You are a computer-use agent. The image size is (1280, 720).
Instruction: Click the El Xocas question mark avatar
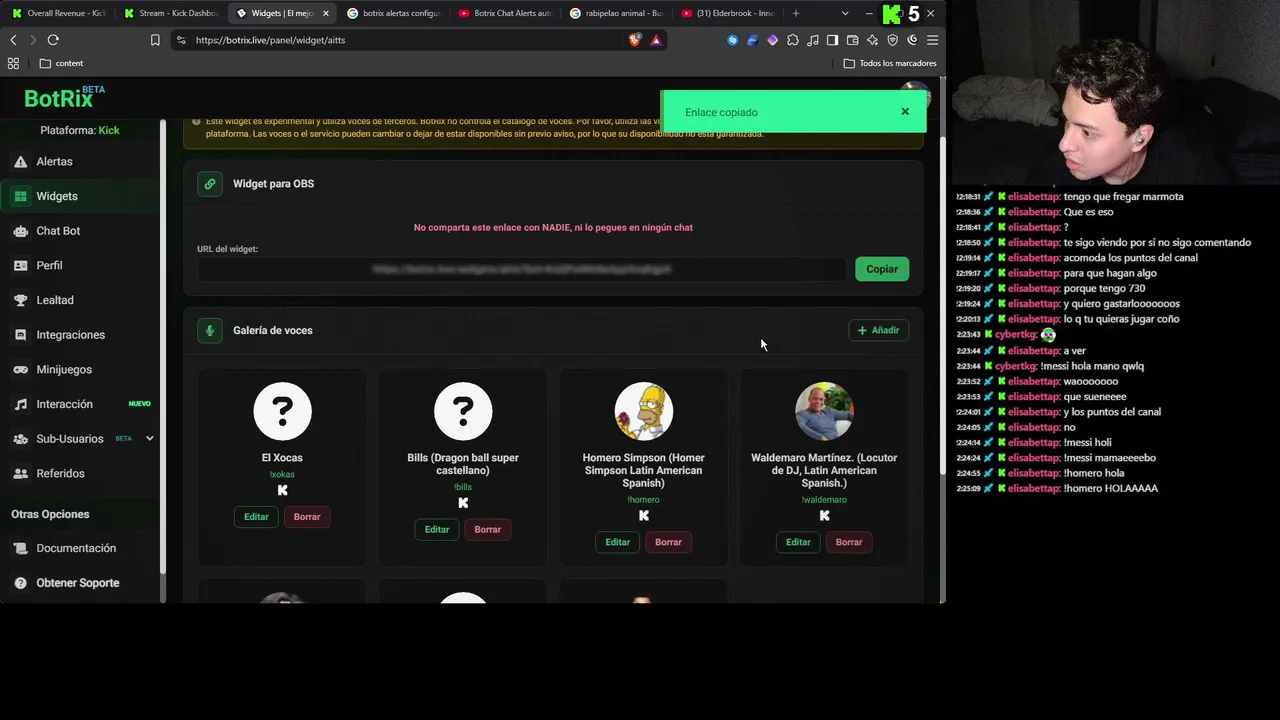coord(282,411)
